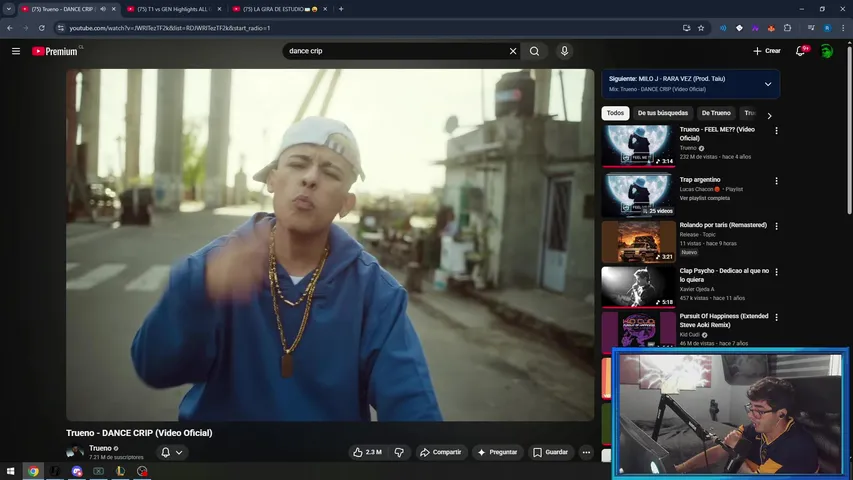The width and height of the screenshot is (853, 480).
Task: Open options for Clap Psycho video
Action: (776, 272)
